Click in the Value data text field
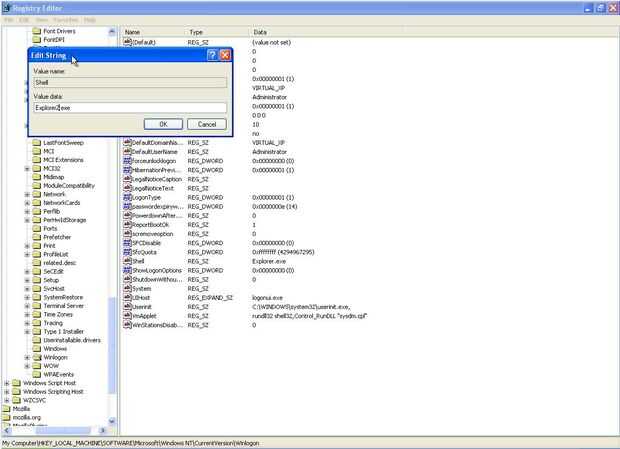620x449 pixels. (x=130, y=108)
